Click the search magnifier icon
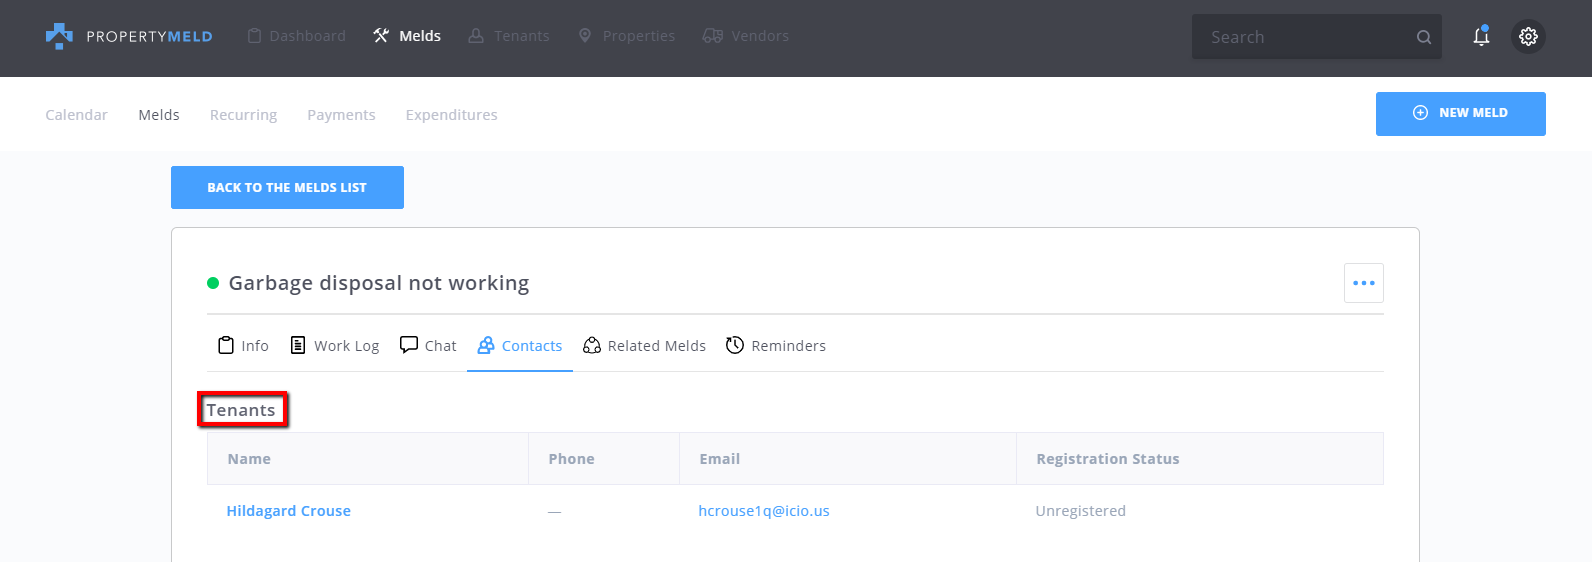The width and height of the screenshot is (1592, 562). tap(1424, 37)
